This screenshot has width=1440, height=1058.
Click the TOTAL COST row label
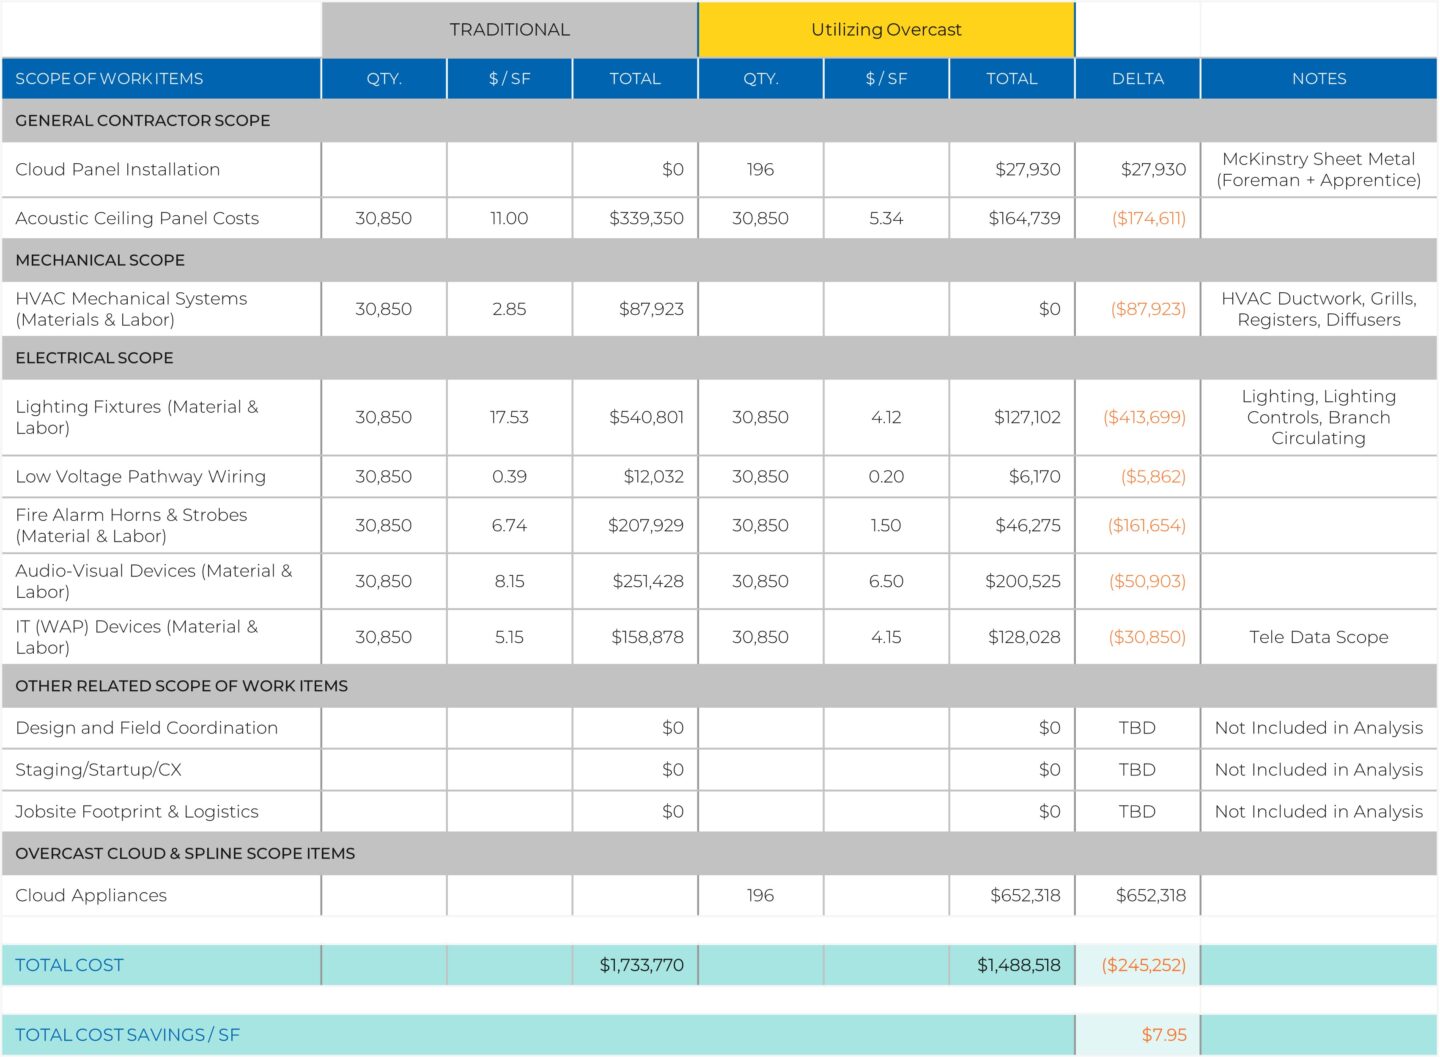[69, 966]
